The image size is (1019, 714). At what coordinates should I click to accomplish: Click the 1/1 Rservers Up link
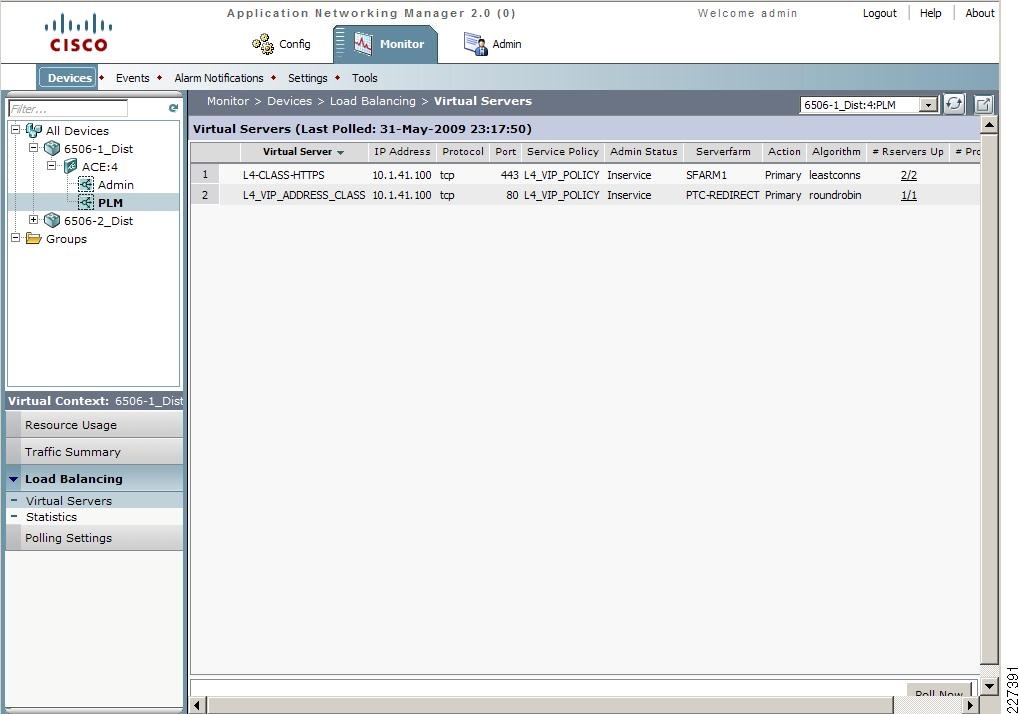coord(909,196)
